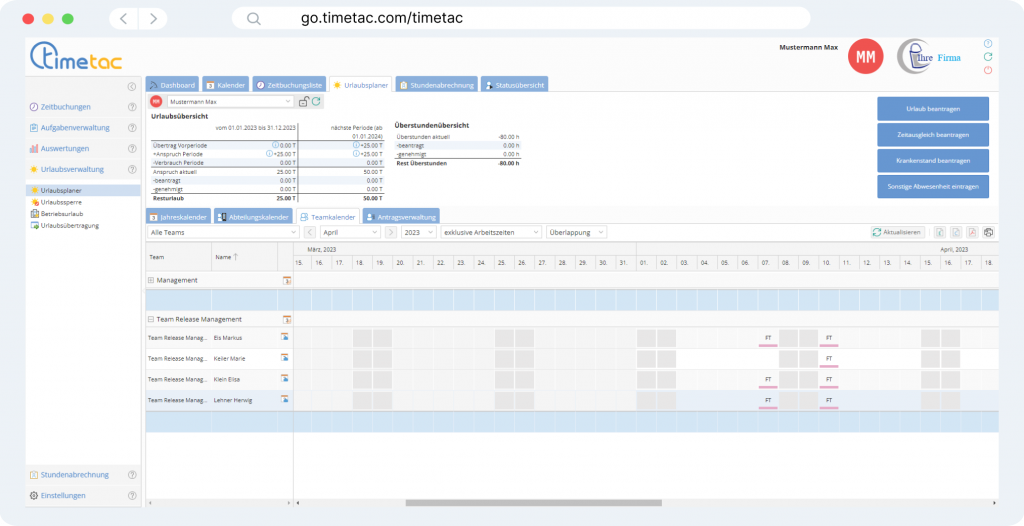Select Urlaubssperre in the sidebar

pyautogui.click(x=61, y=201)
